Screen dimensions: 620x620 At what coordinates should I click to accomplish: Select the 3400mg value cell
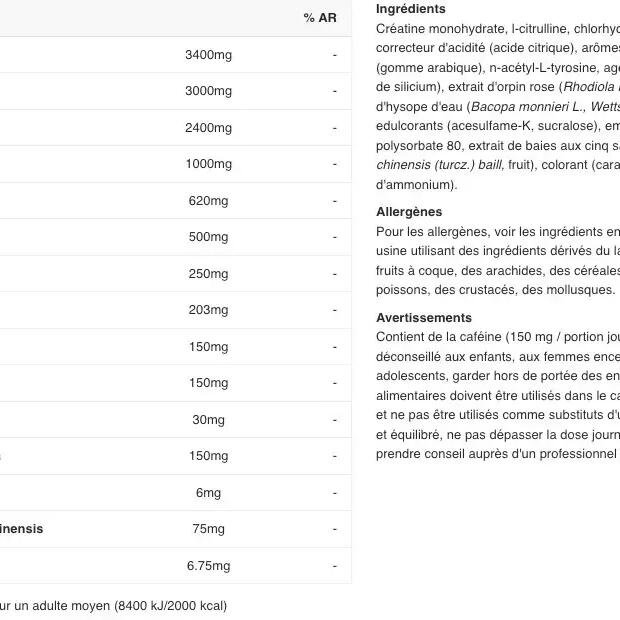(x=208, y=54)
